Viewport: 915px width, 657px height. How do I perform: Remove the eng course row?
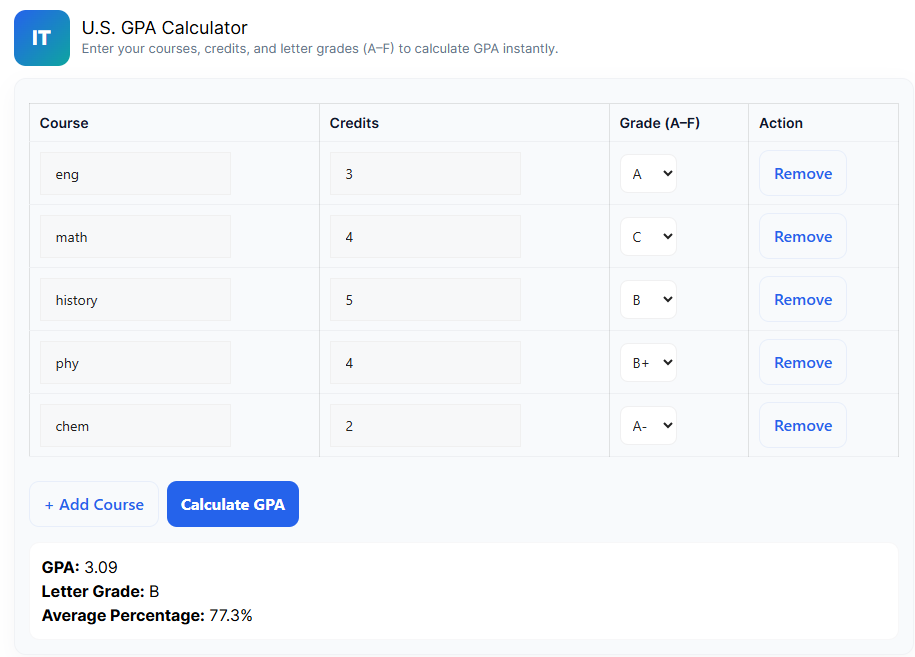(802, 174)
